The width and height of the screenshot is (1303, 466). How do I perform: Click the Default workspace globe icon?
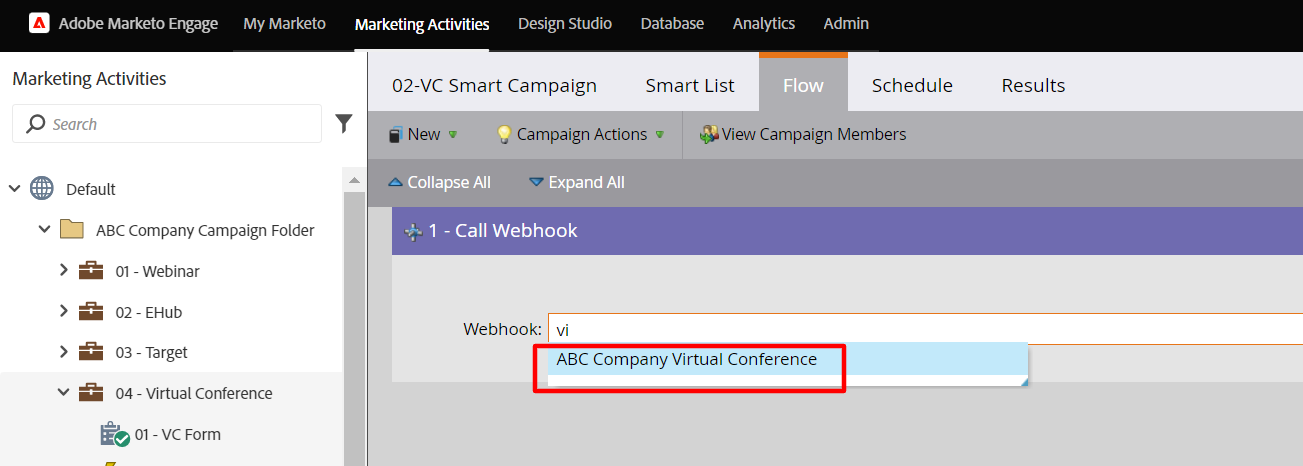(42, 188)
